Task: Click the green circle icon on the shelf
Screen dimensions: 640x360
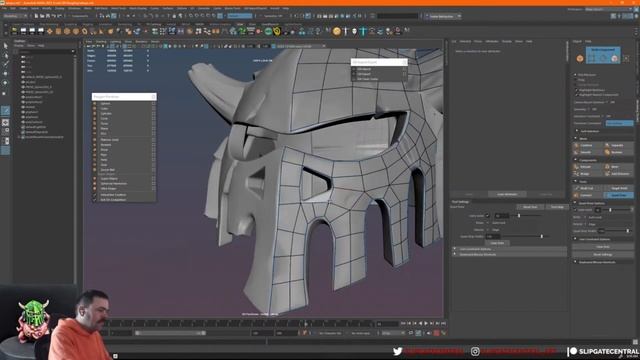Action: (x=268, y=31)
